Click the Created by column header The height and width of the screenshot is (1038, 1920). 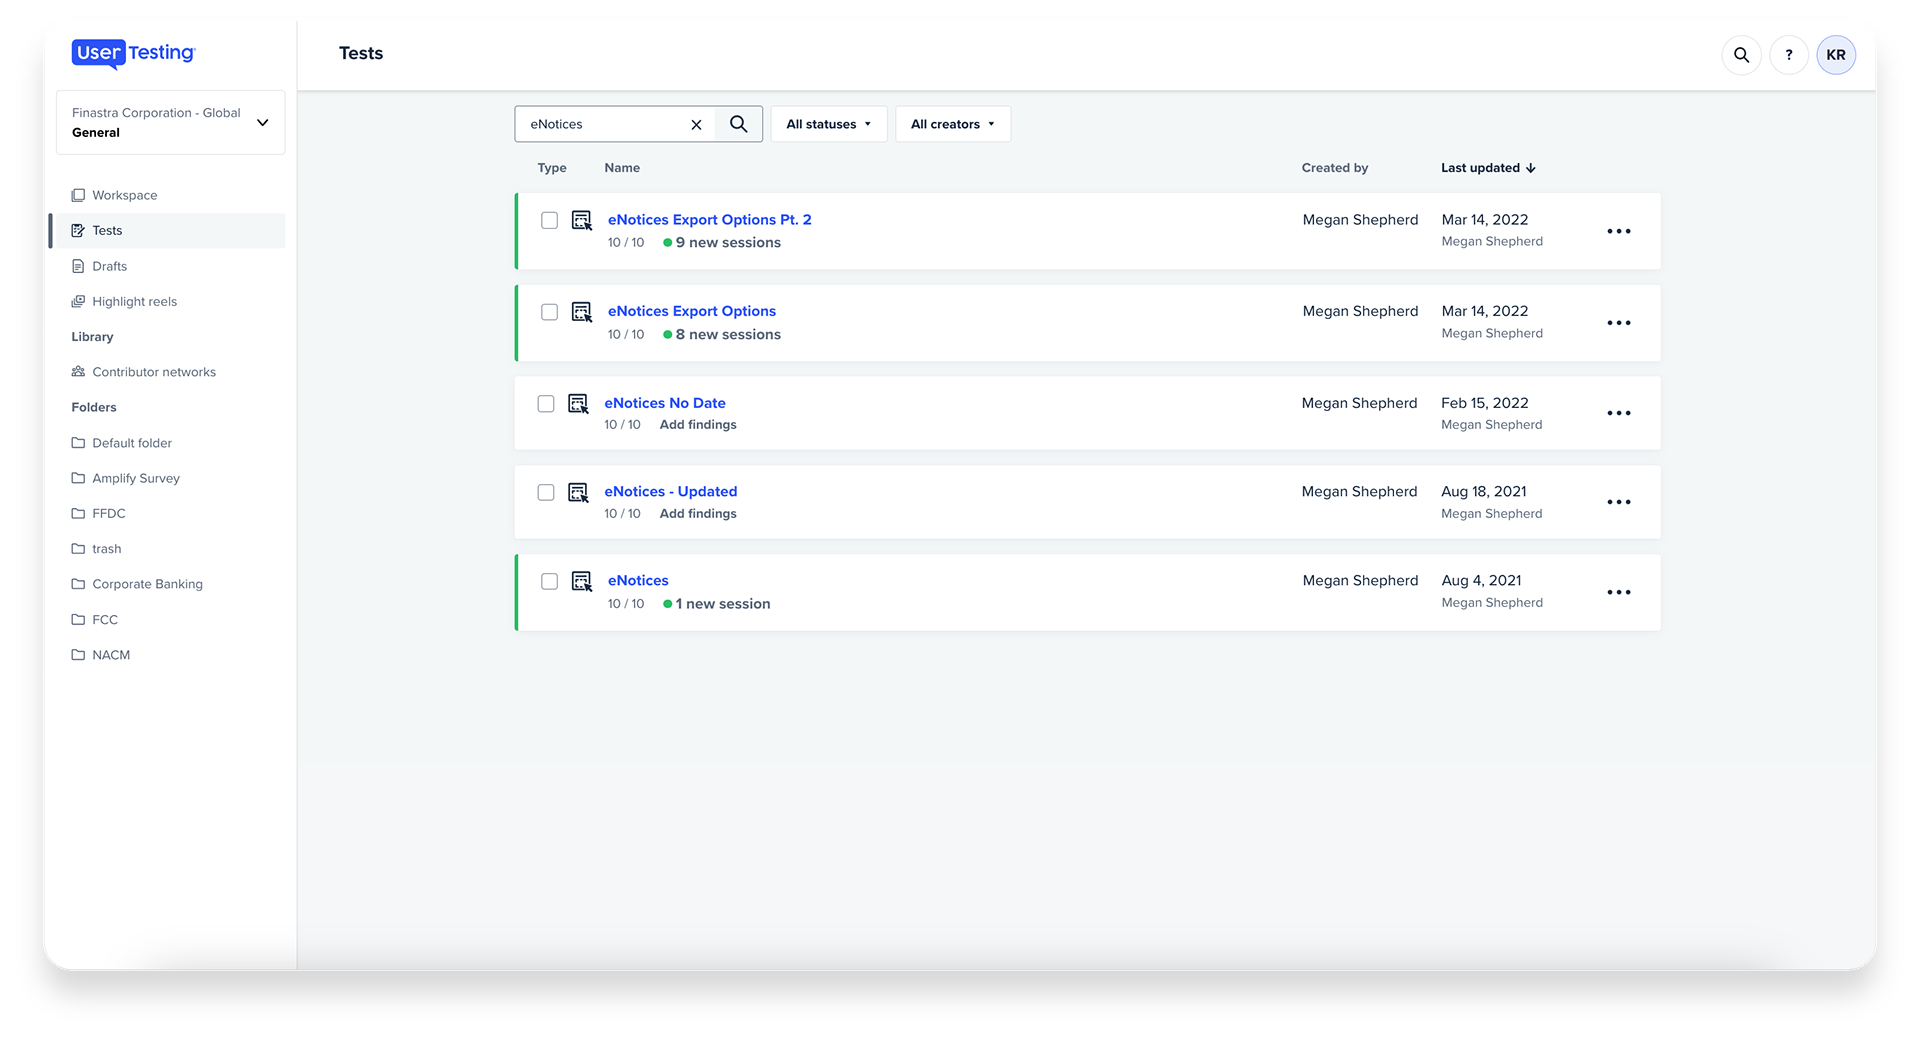1335,168
